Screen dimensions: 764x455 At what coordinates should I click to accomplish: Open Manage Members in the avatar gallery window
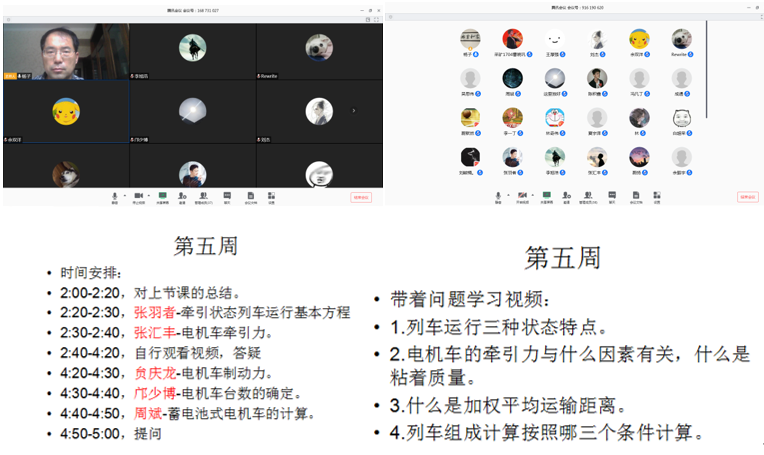point(588,197)
